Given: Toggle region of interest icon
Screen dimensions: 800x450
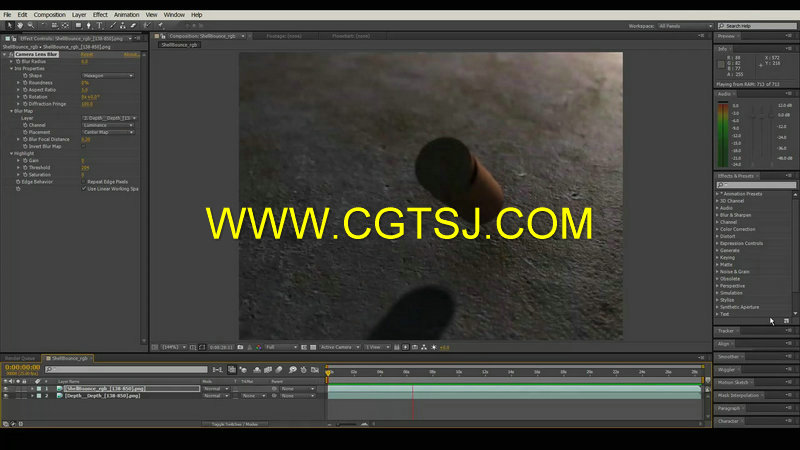Looking at the screenshot, I should [304, 347].
